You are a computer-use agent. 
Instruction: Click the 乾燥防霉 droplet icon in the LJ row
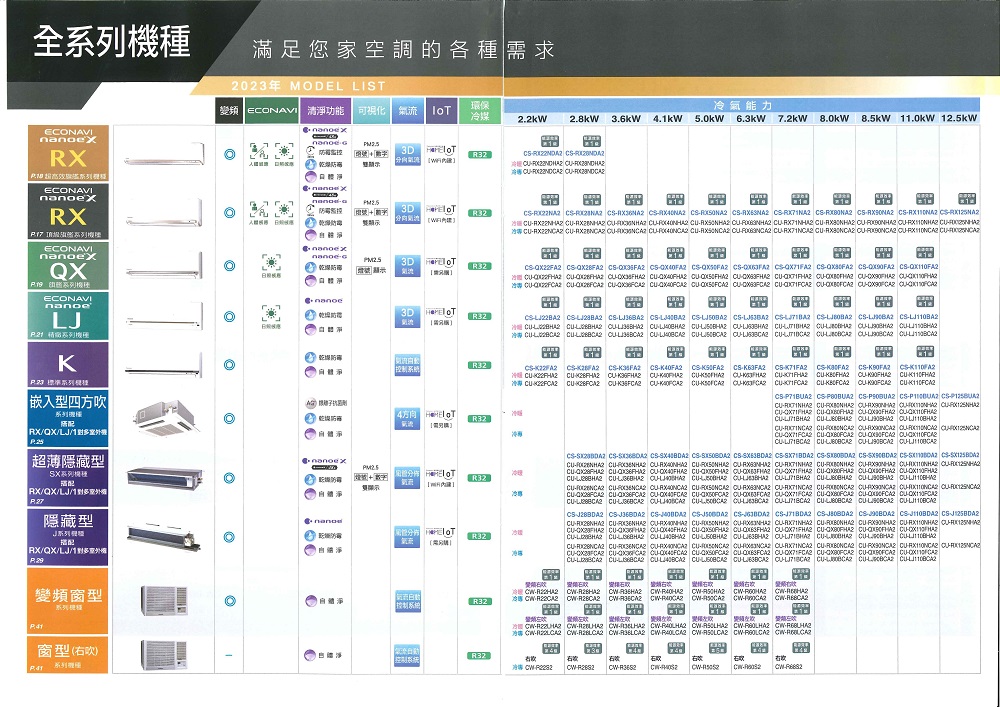[x=310, y=314]
